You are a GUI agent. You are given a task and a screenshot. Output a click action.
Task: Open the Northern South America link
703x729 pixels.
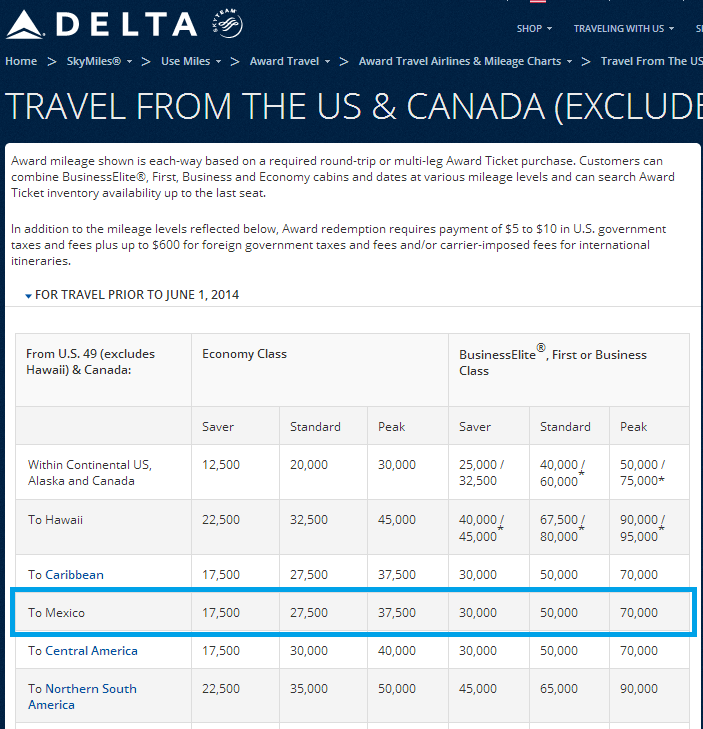pos(82,696)
